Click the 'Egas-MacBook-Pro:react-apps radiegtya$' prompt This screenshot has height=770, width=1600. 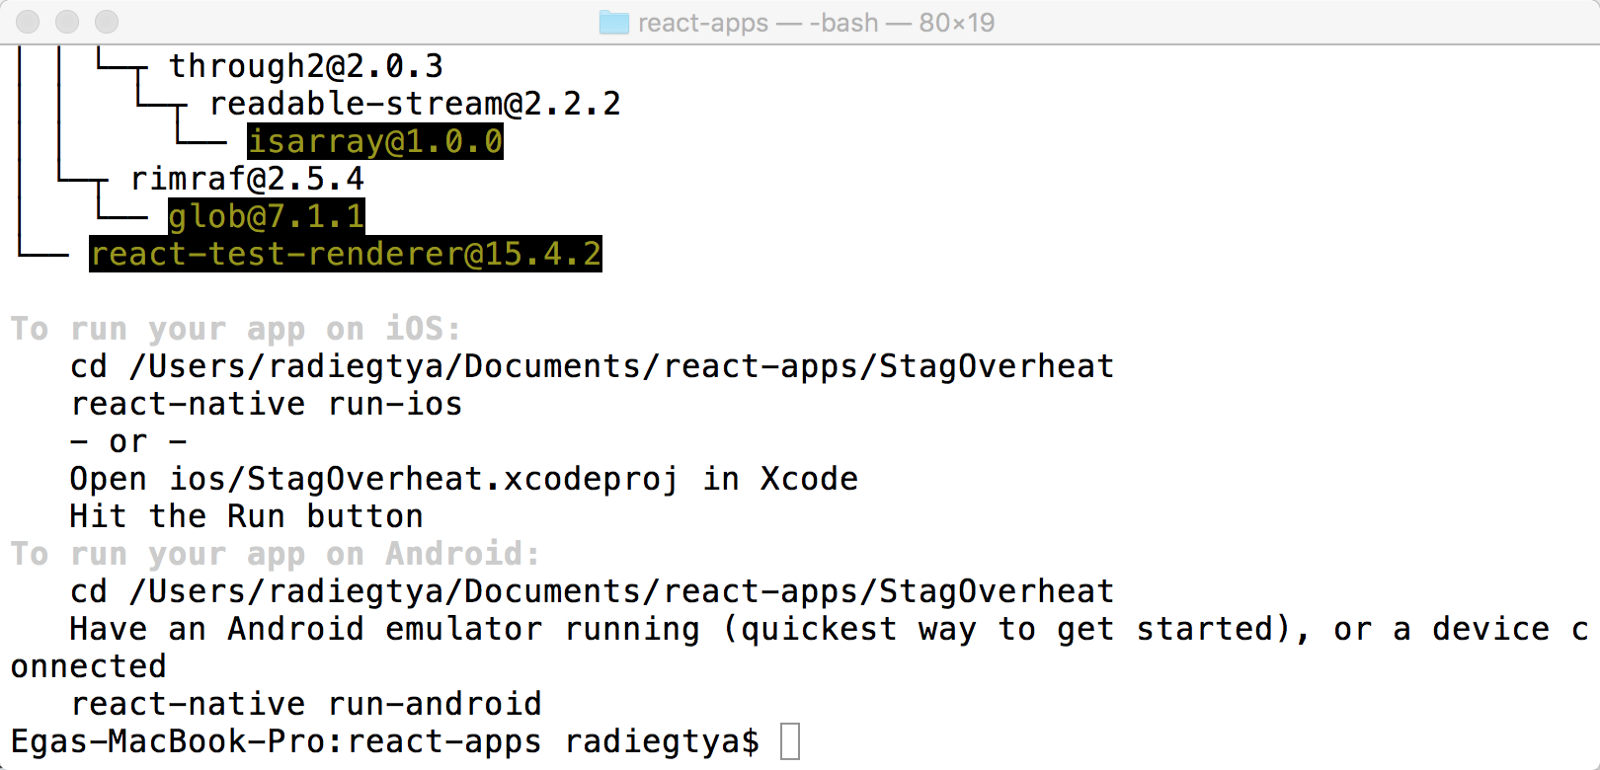coord(385,742)
